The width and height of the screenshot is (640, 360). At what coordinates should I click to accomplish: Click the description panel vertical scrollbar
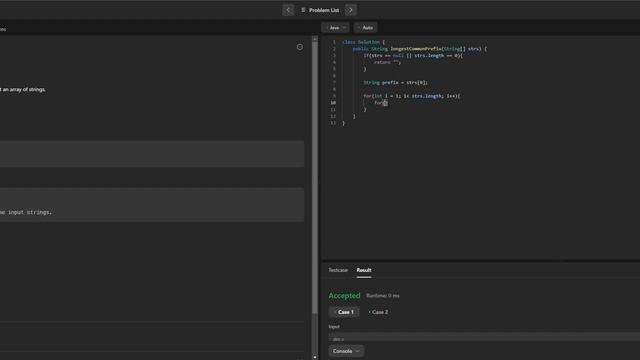coord(315,178)
